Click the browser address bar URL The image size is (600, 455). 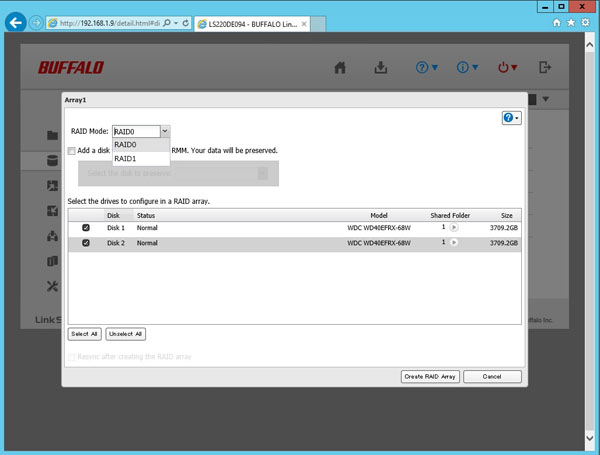pos(110,23)
